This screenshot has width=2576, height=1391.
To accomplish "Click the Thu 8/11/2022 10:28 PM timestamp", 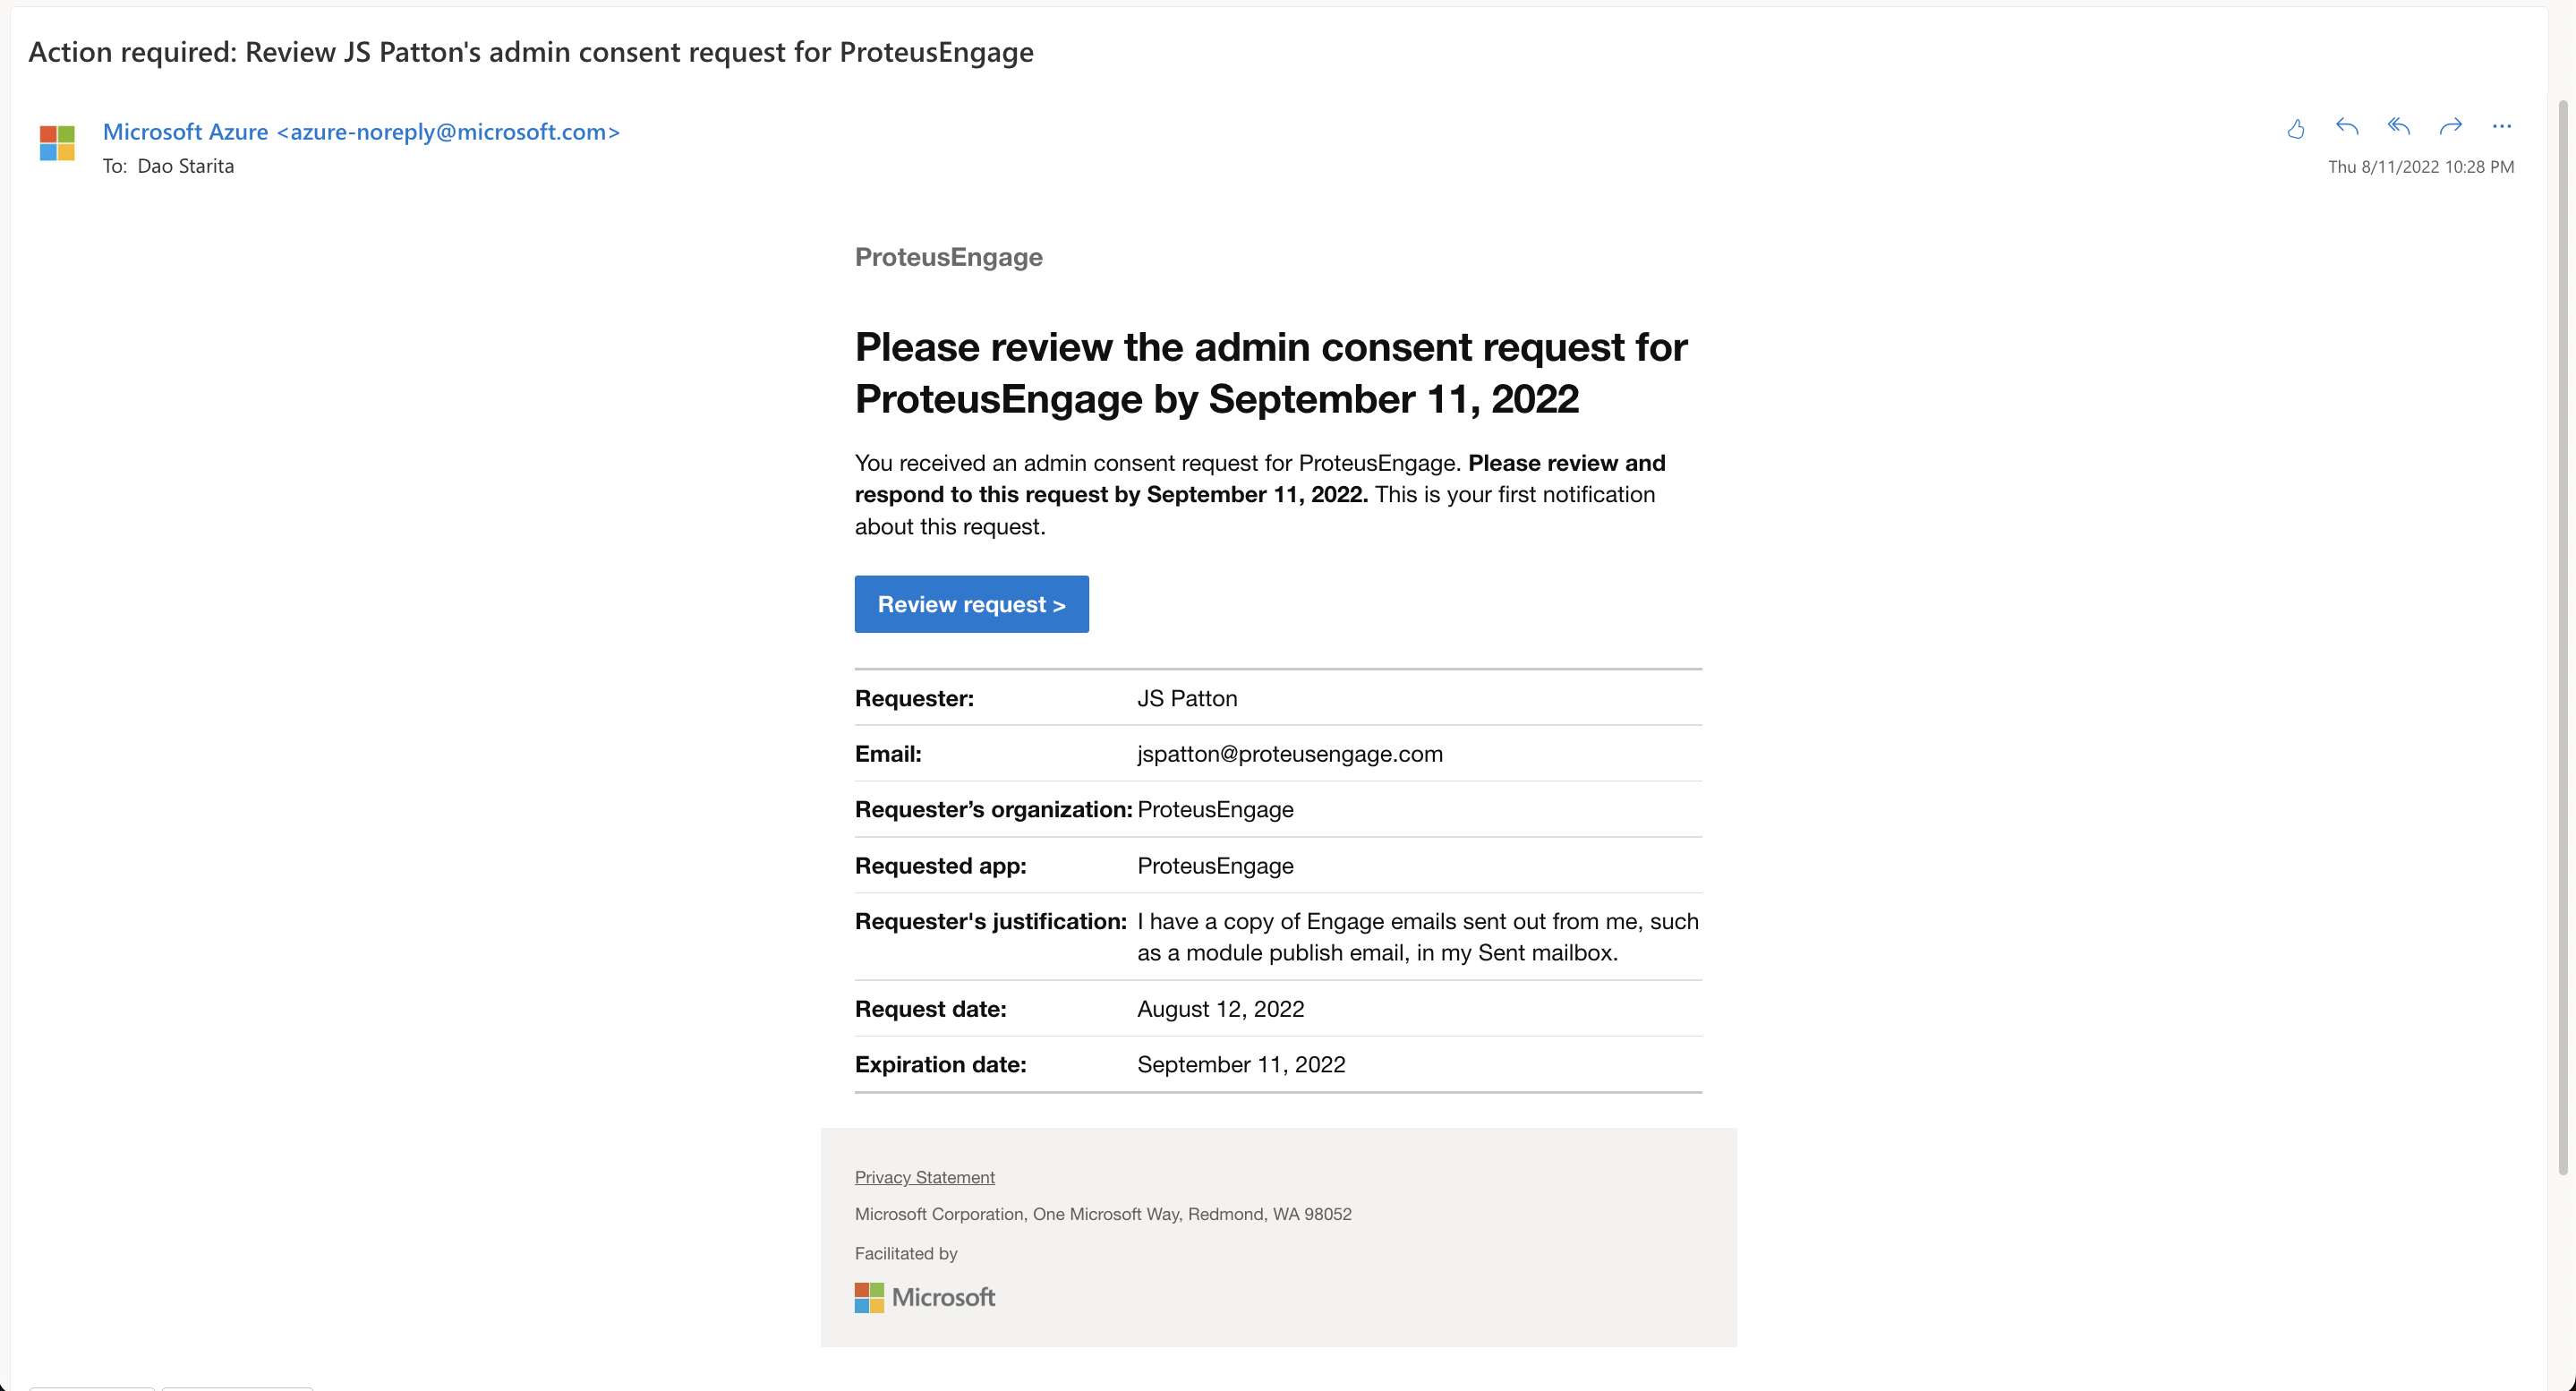I will (2420, 167).
